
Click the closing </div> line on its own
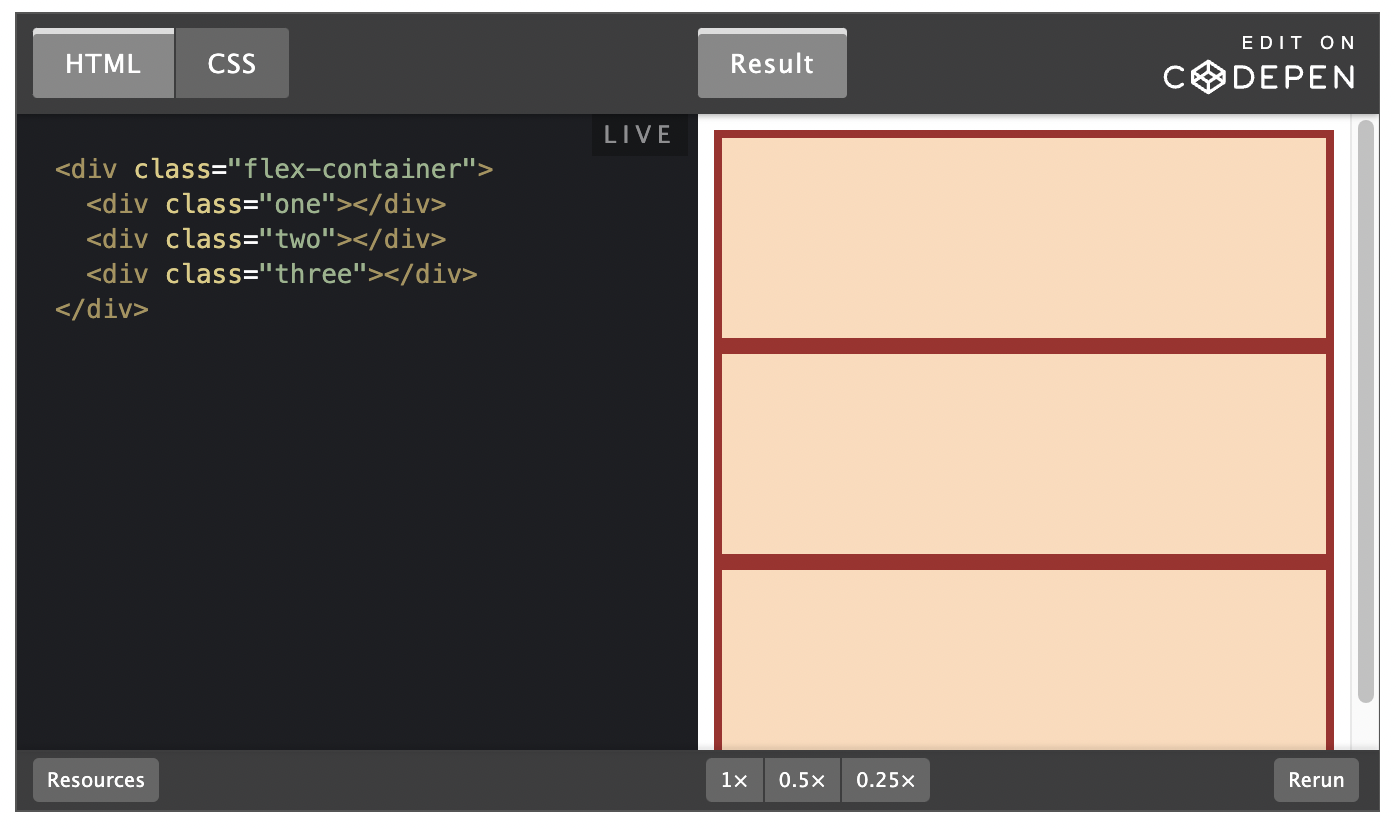pos(102,309)
